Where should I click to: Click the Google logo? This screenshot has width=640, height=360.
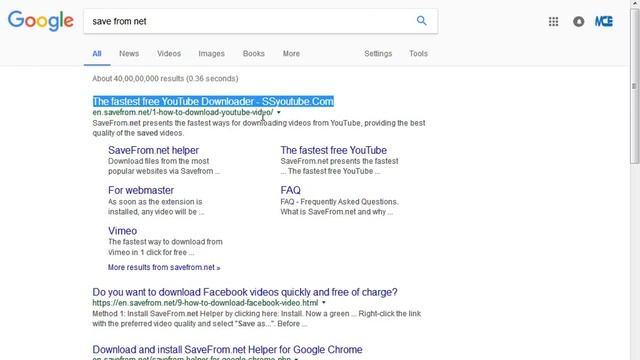[x=41, y=21]
